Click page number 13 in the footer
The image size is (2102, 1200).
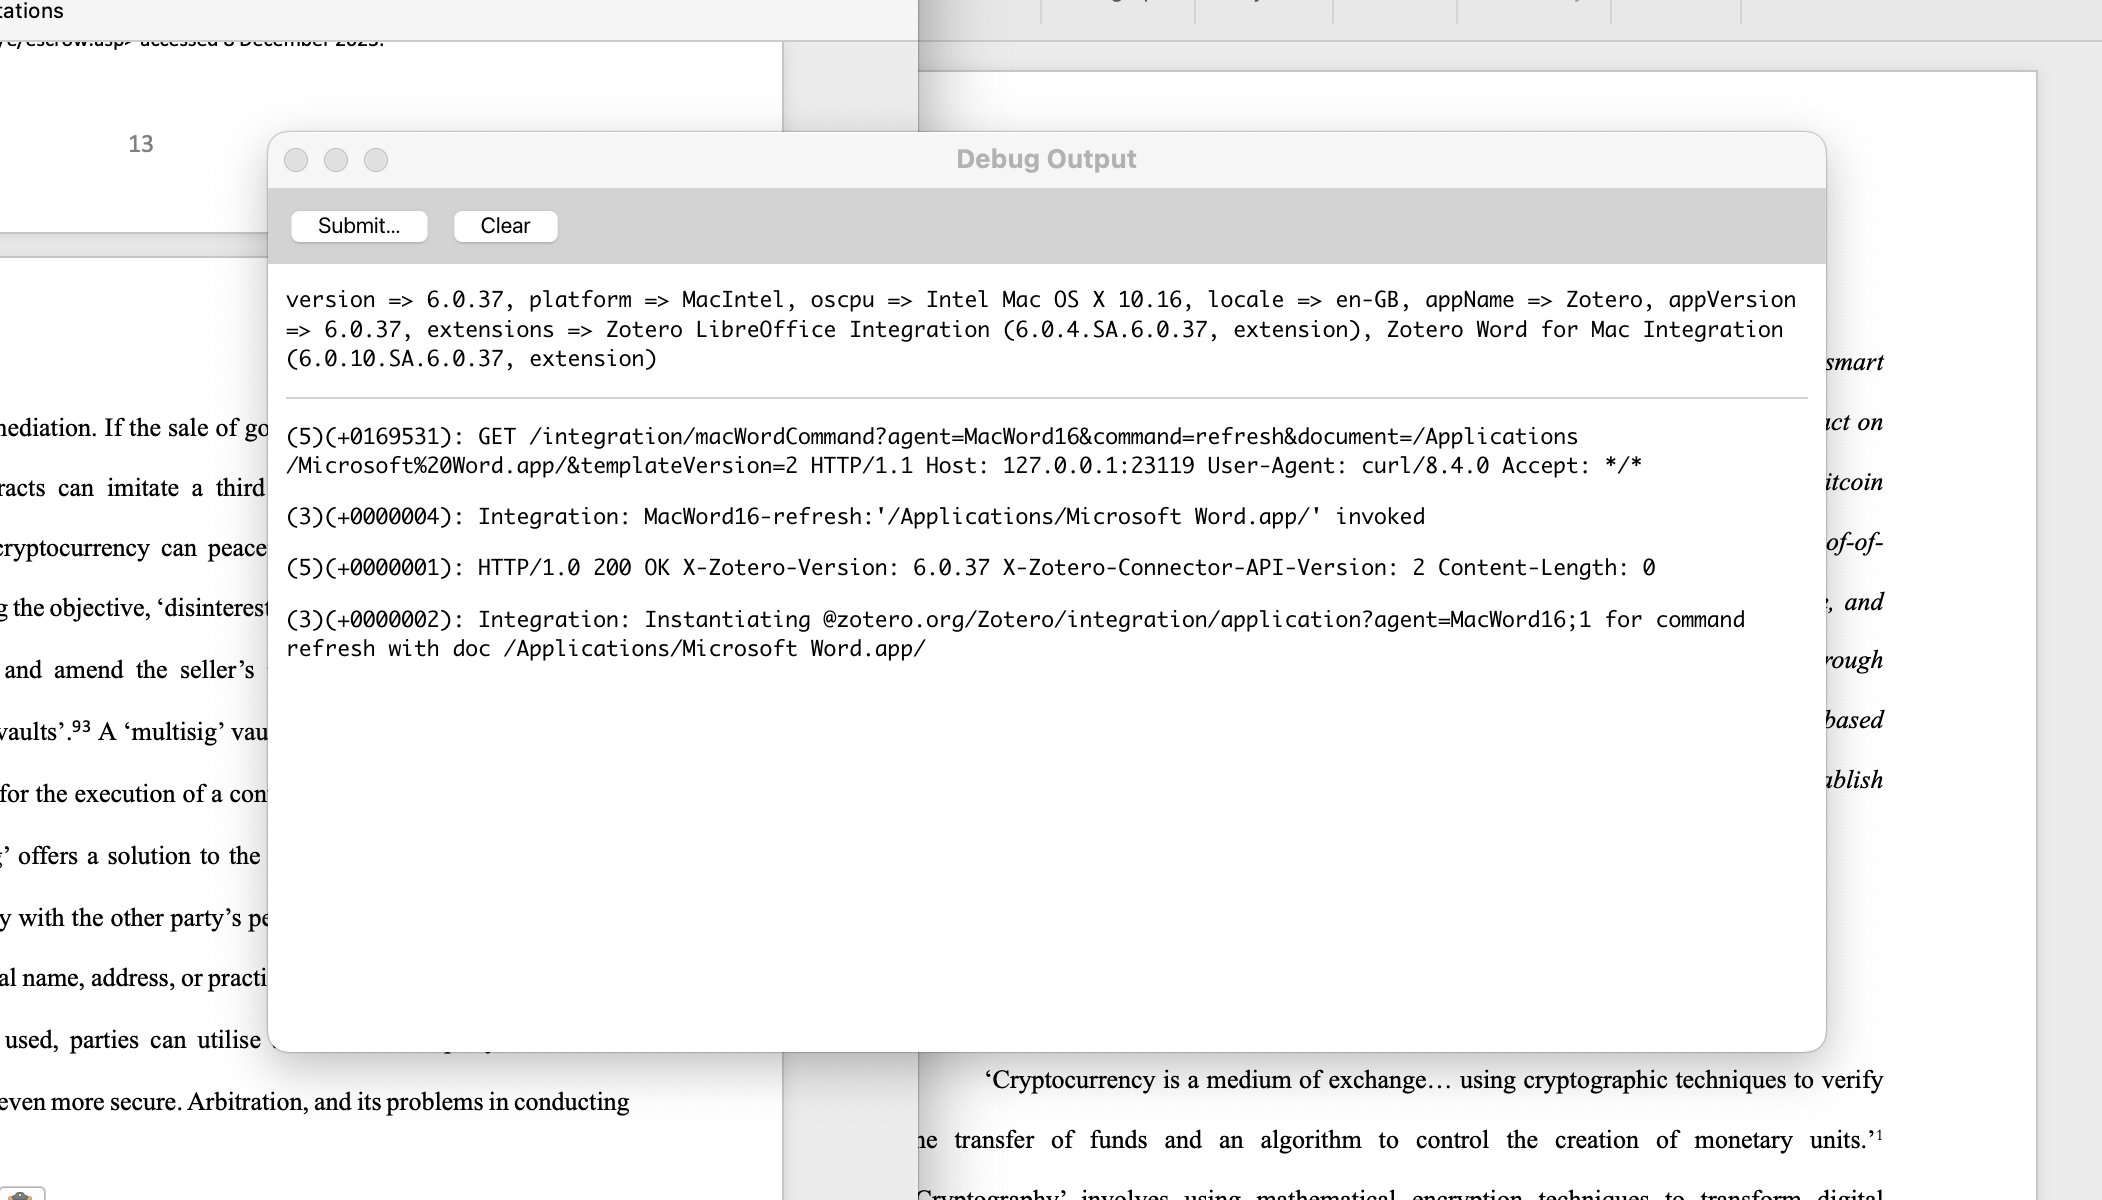click(x=141, y=144)
